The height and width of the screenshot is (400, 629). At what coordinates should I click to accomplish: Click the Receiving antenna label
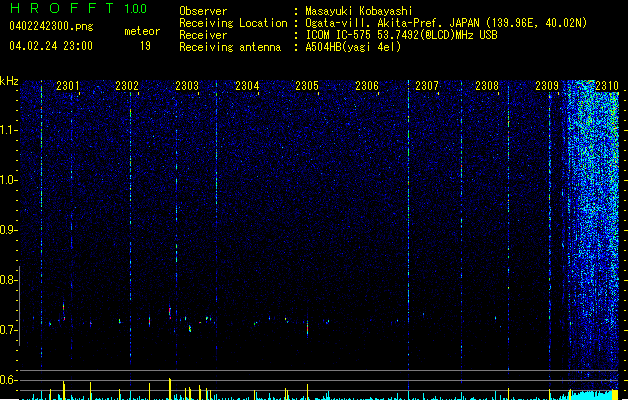(230, 47)
